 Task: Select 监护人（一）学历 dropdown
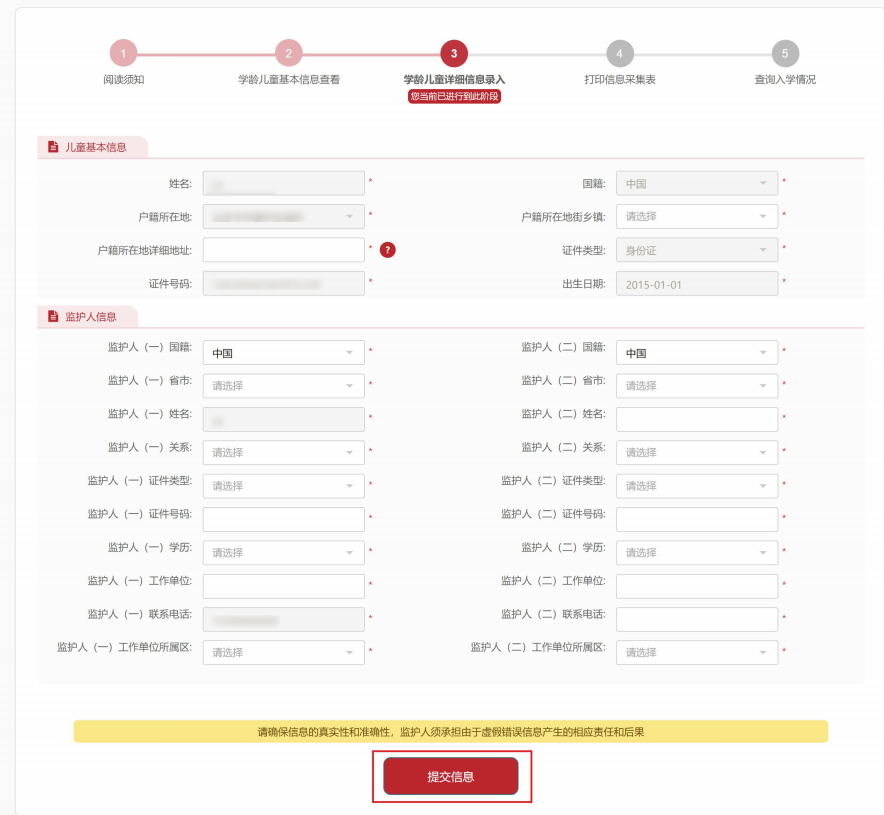(283, 553)
